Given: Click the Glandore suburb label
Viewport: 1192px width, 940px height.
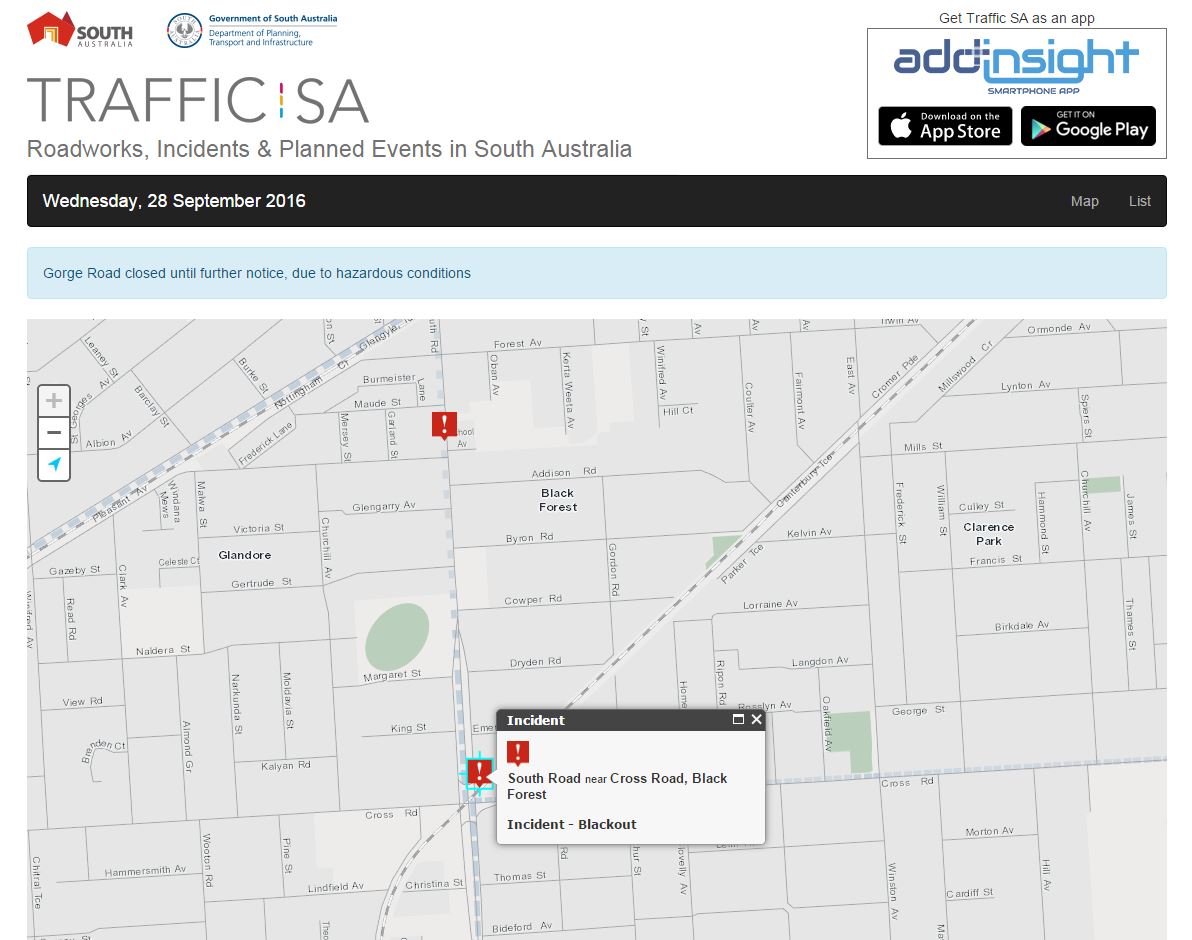Looking at the screenshot, I should [245, 555].
